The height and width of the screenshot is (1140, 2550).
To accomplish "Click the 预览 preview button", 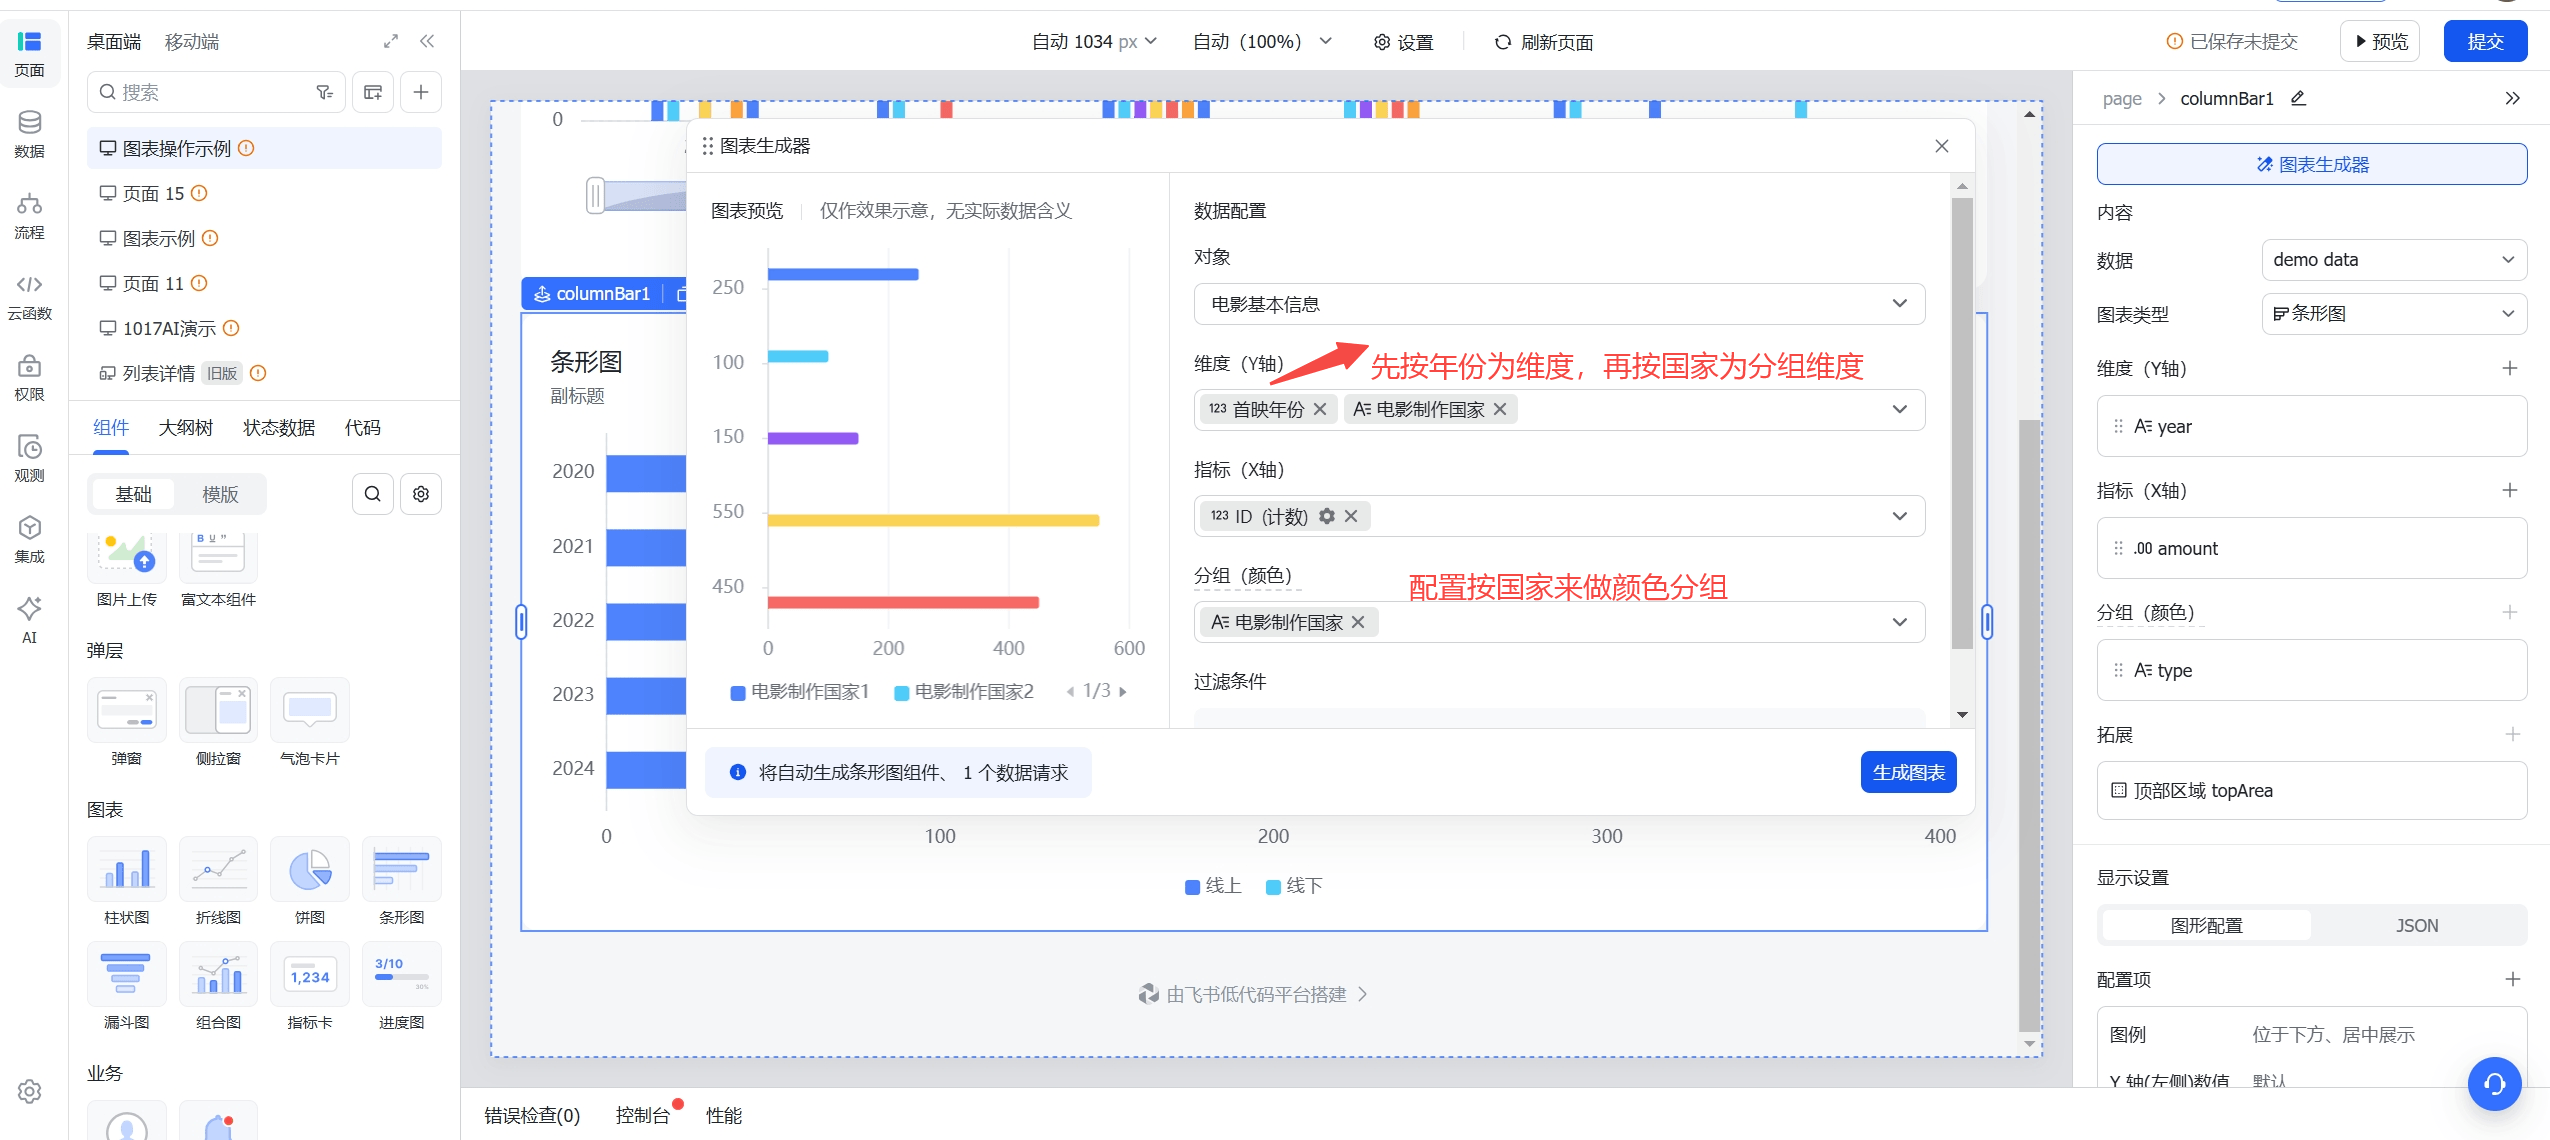I will (x=2380, y=41).
